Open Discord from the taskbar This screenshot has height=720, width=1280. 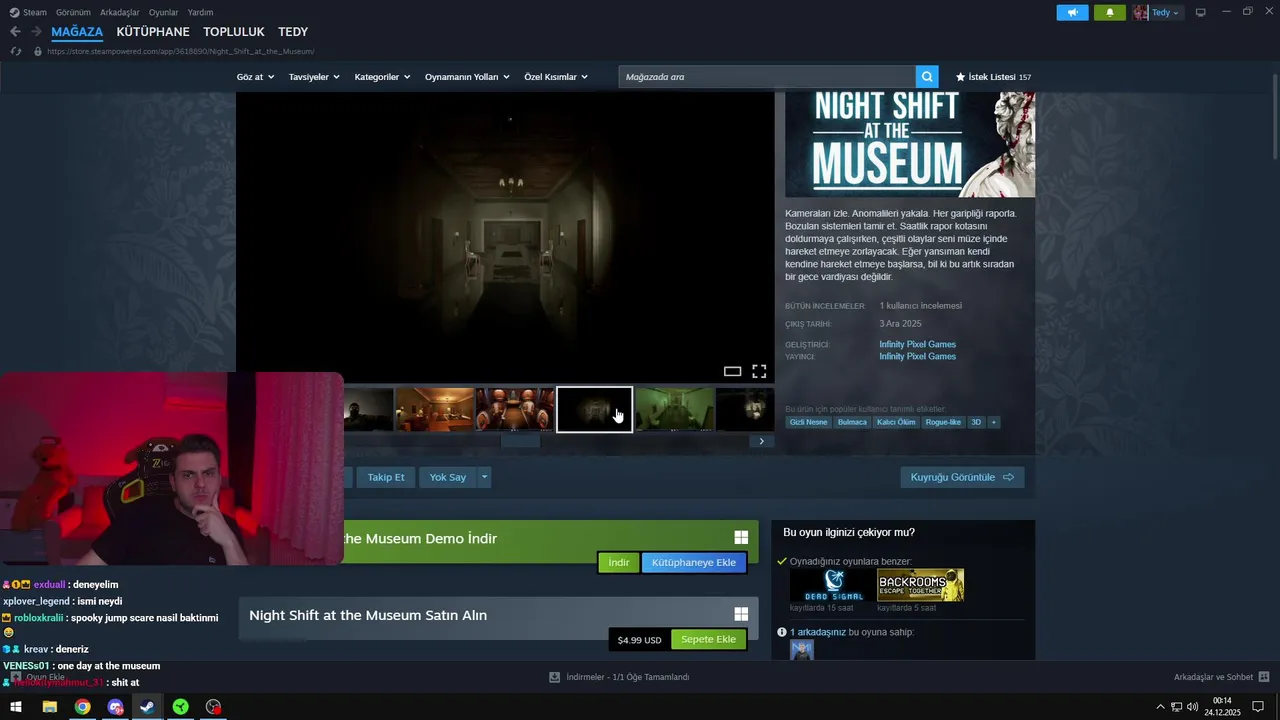(x=115, y=707)
